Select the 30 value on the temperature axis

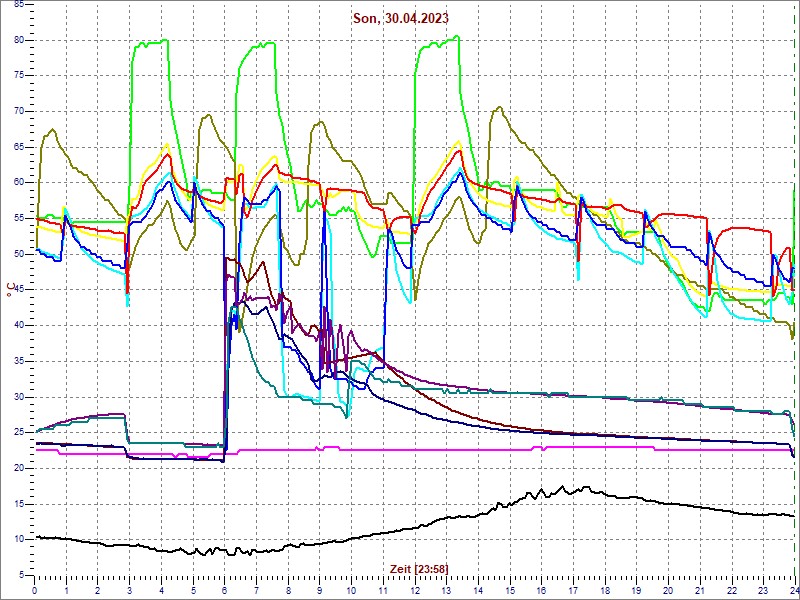(17, 397)
